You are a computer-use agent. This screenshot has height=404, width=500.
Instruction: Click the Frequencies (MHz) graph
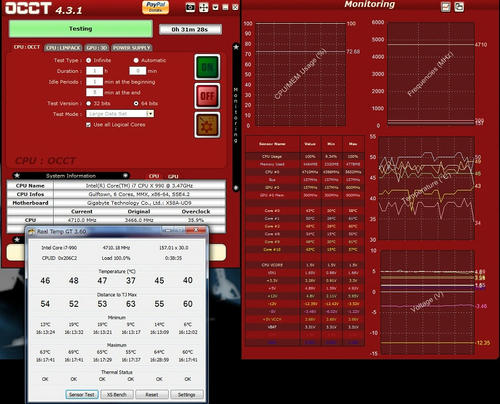[x=431, y=74]
